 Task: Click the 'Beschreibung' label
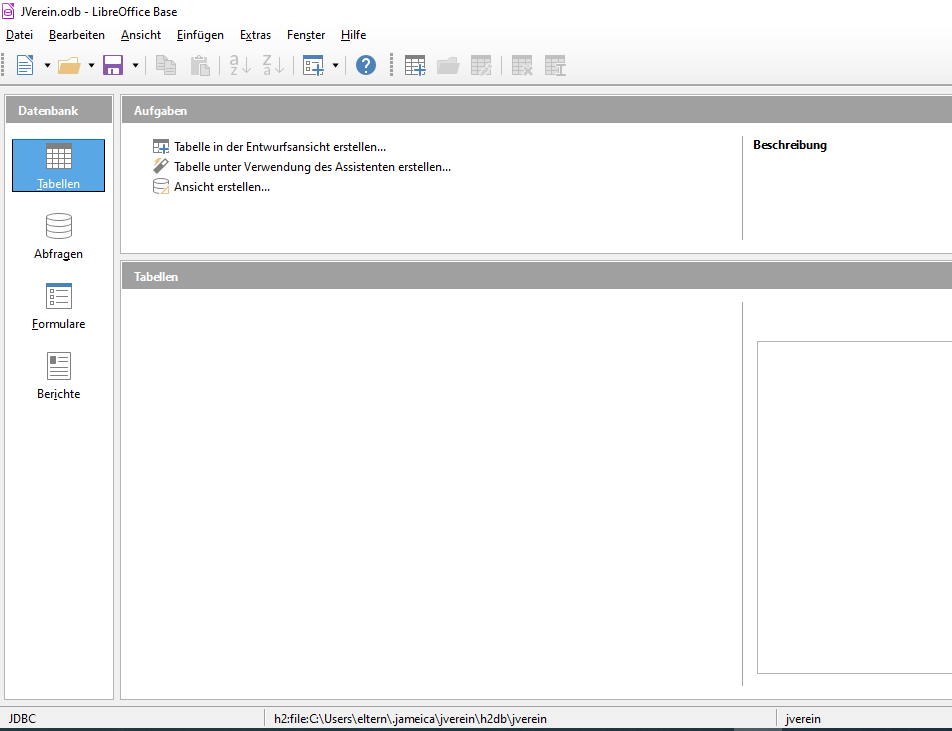point(790,145)
